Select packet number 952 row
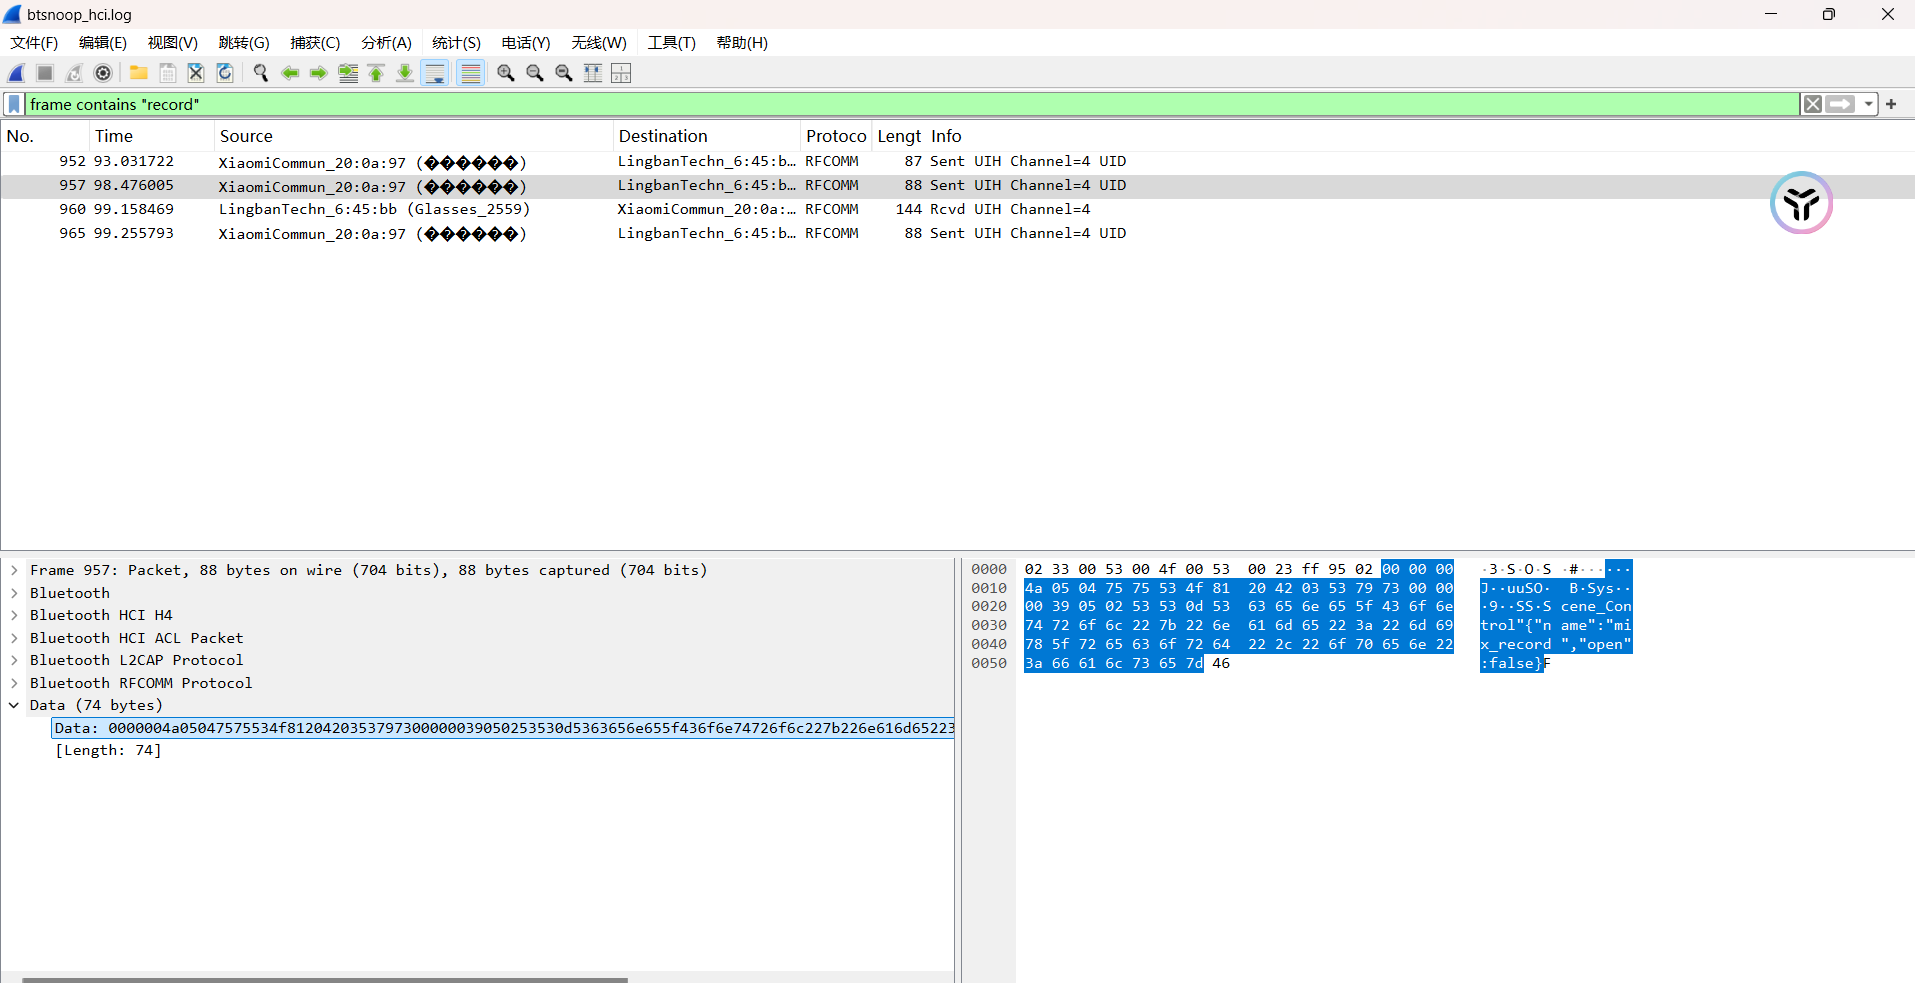 point(957,162)
